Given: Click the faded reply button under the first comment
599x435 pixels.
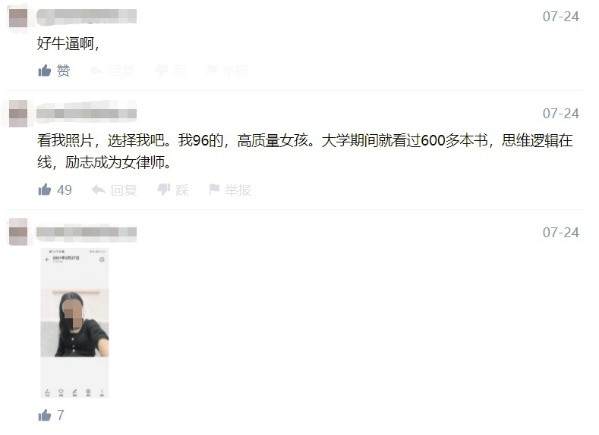Looking at the screenshot, I should (113, 71).
